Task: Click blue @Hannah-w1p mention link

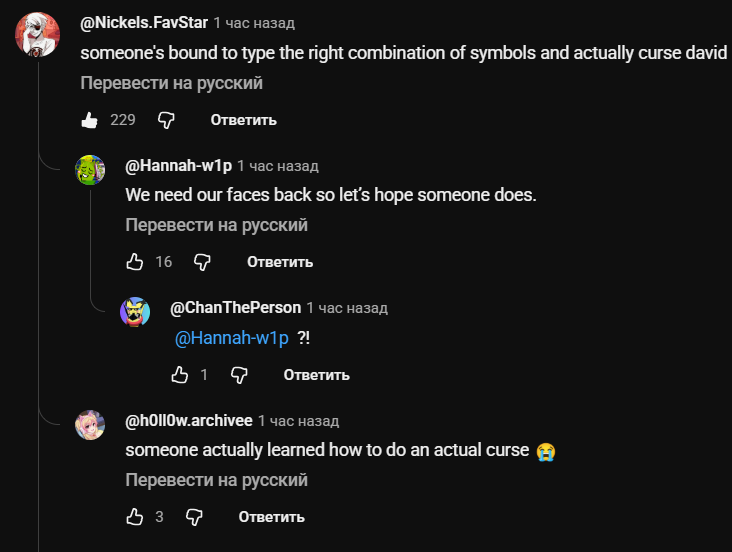Action: pyautogui.click(x=232, y=339)
